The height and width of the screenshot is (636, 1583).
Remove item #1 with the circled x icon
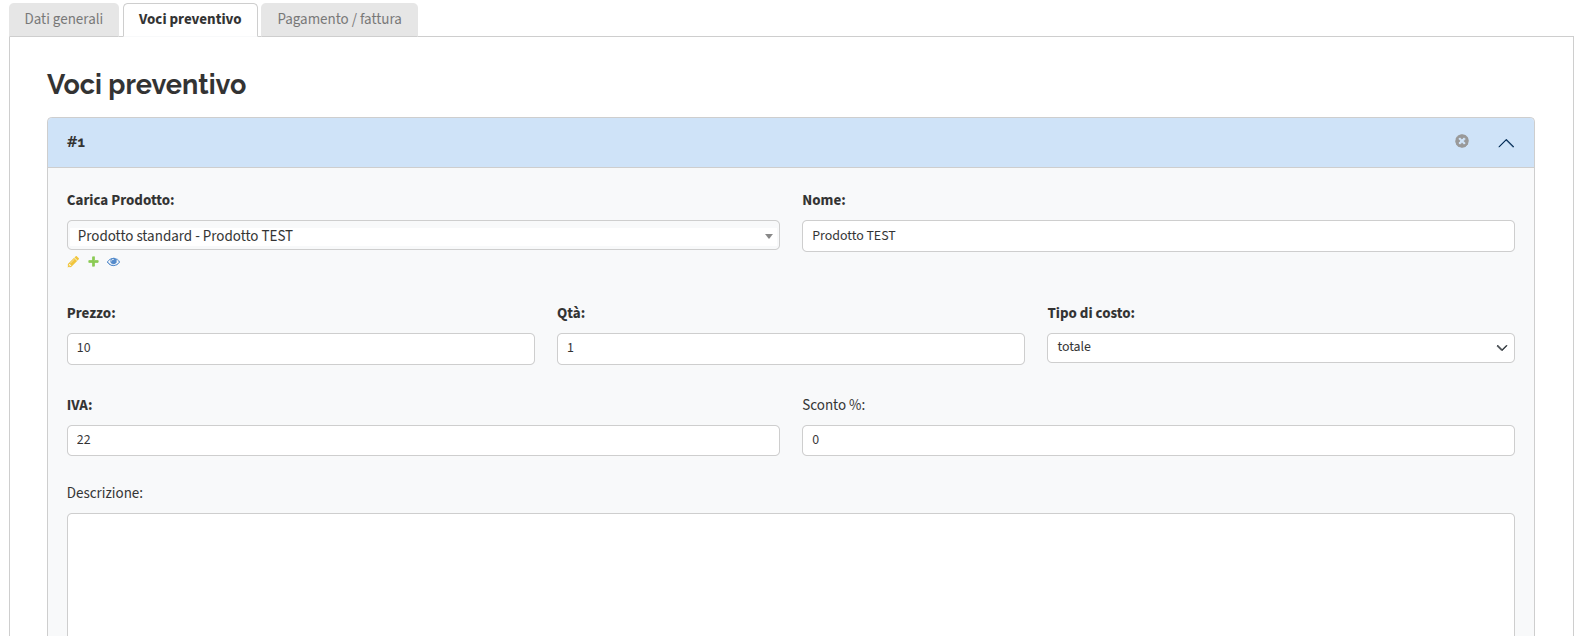pyautogui.click(x=1462, y=141)
